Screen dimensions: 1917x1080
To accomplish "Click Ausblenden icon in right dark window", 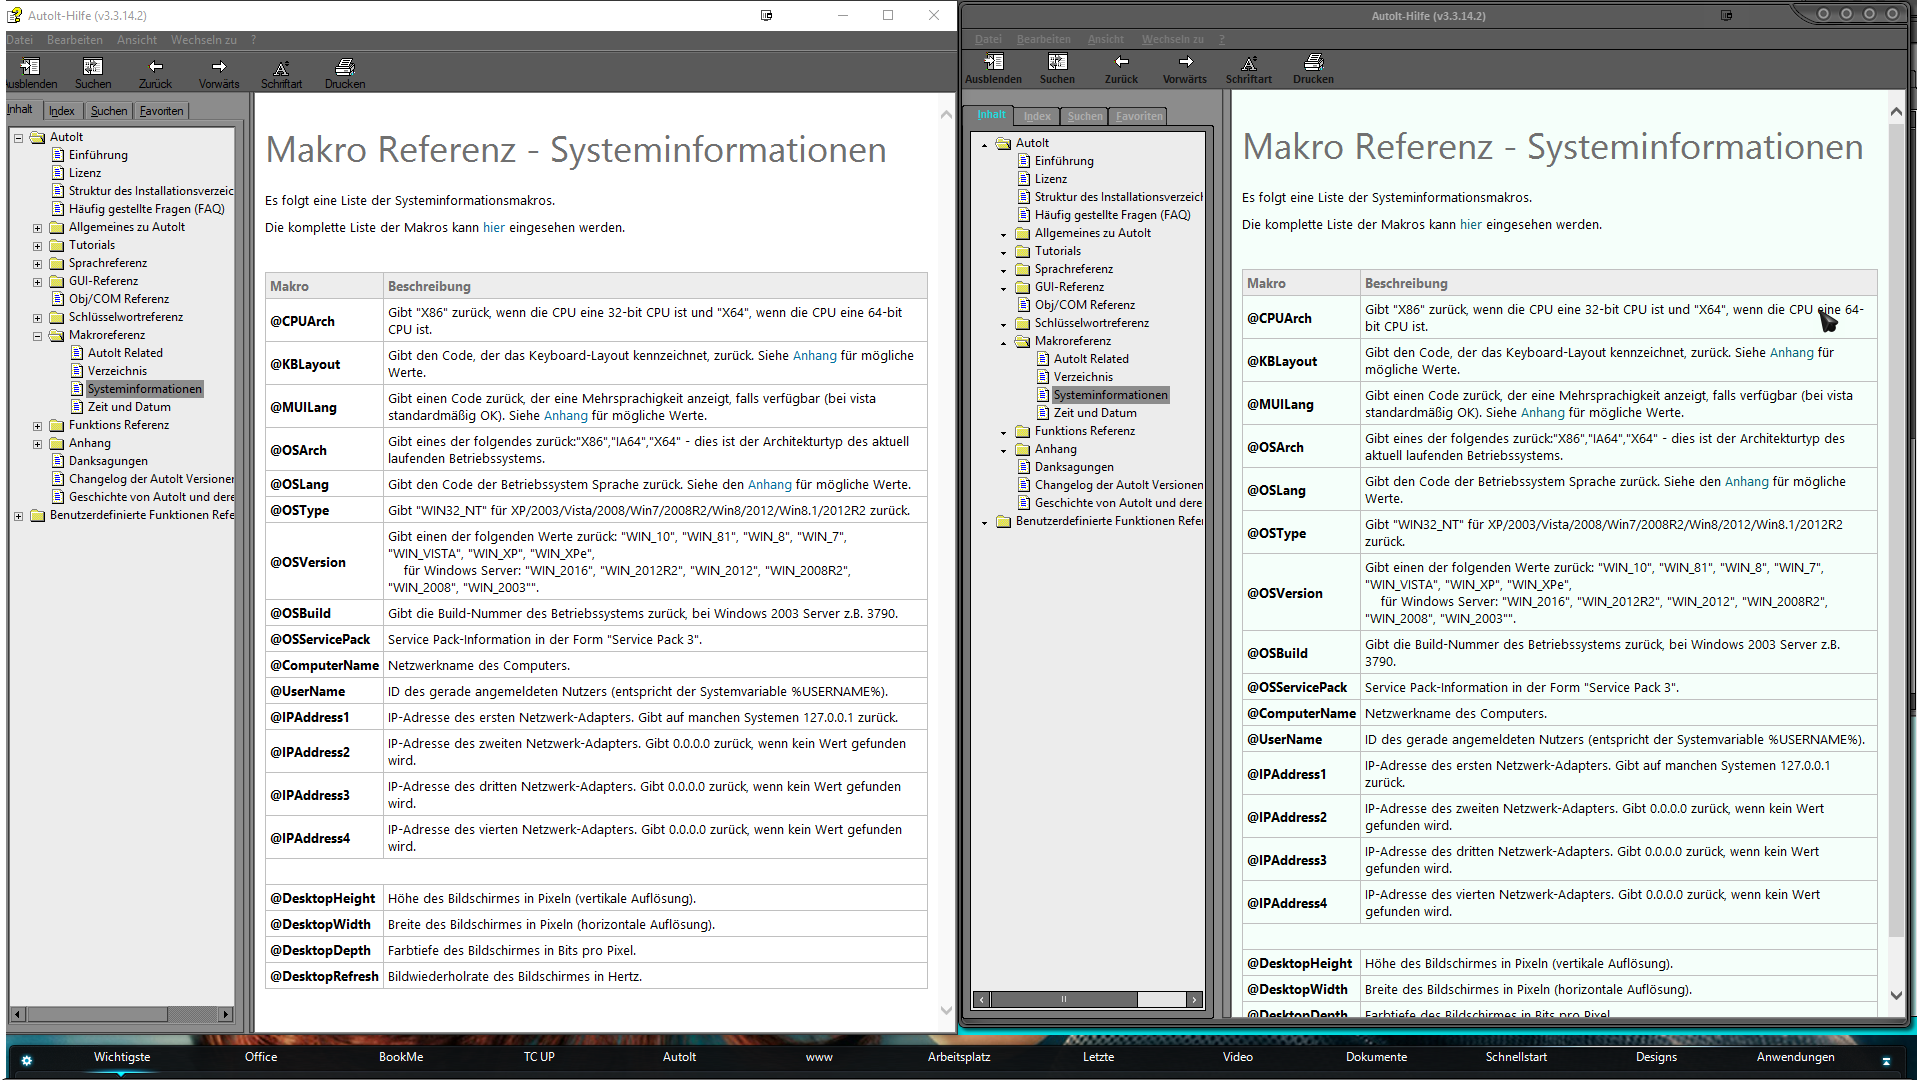I will [993, 63].
